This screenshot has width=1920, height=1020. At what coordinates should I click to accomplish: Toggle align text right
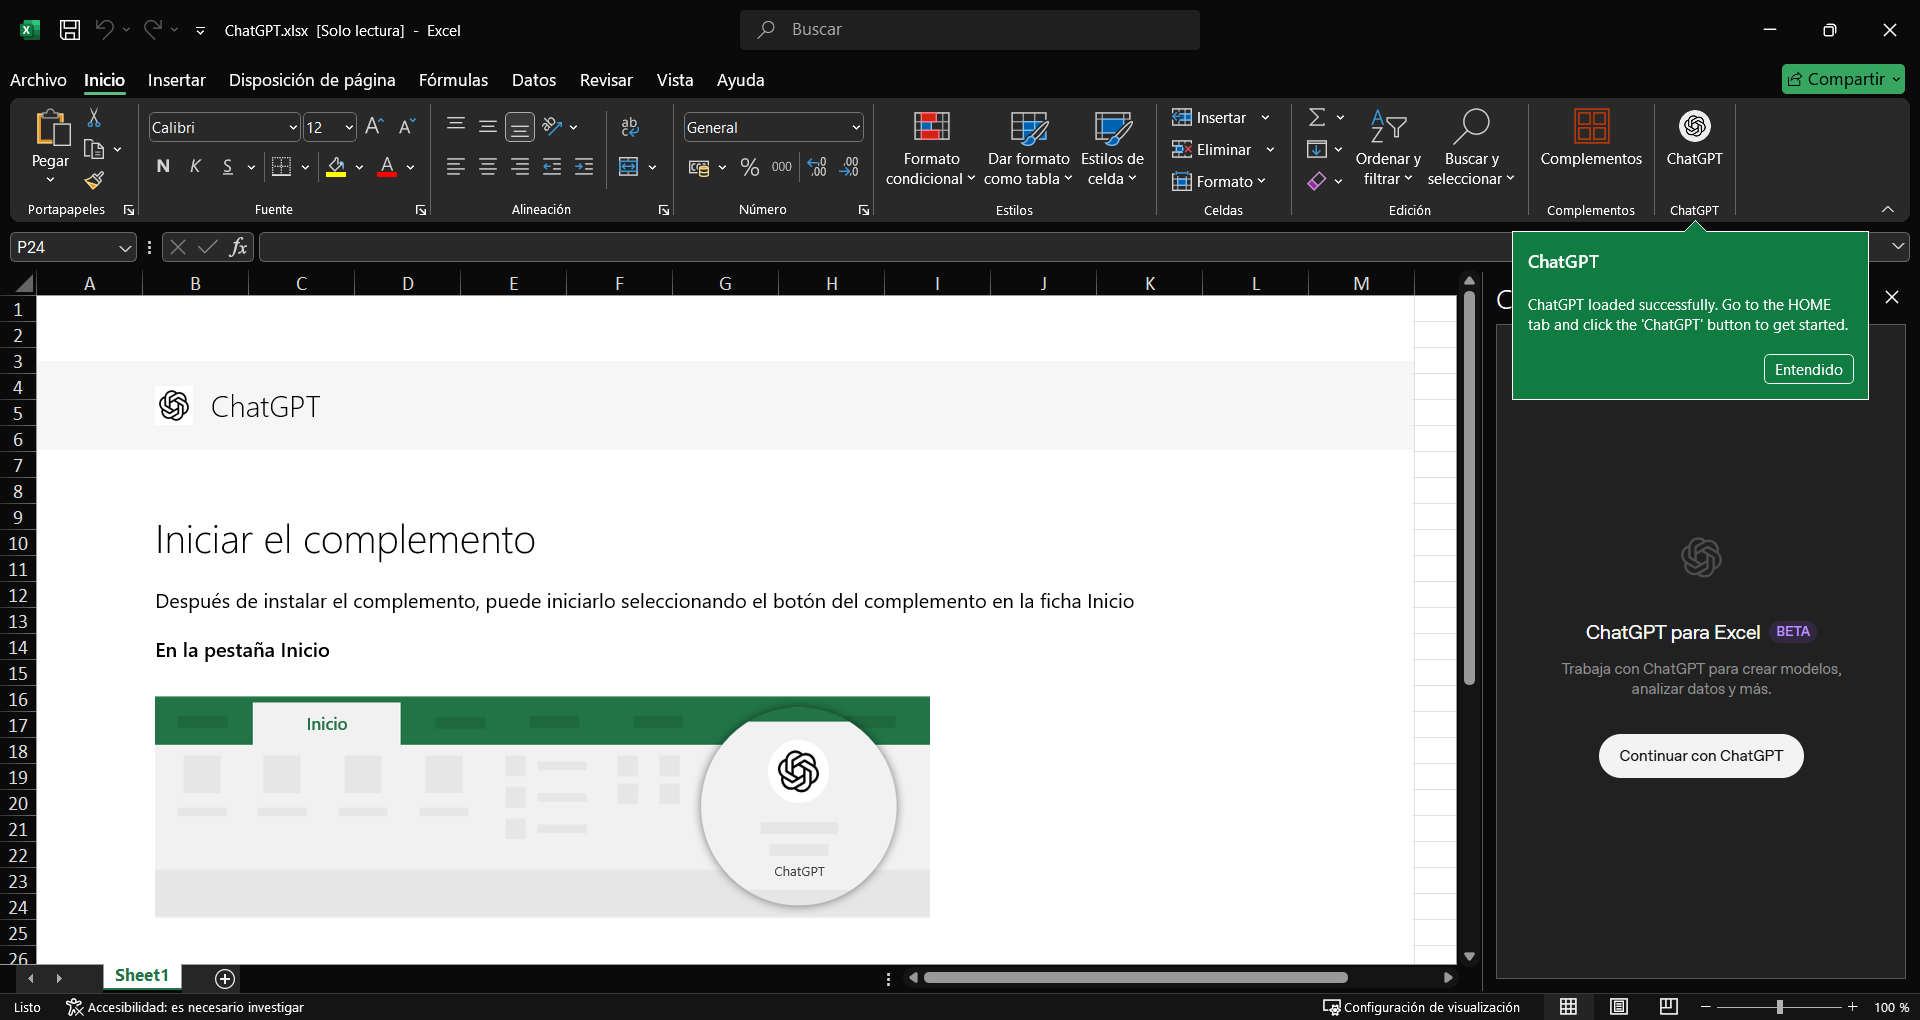pos(520,167)
